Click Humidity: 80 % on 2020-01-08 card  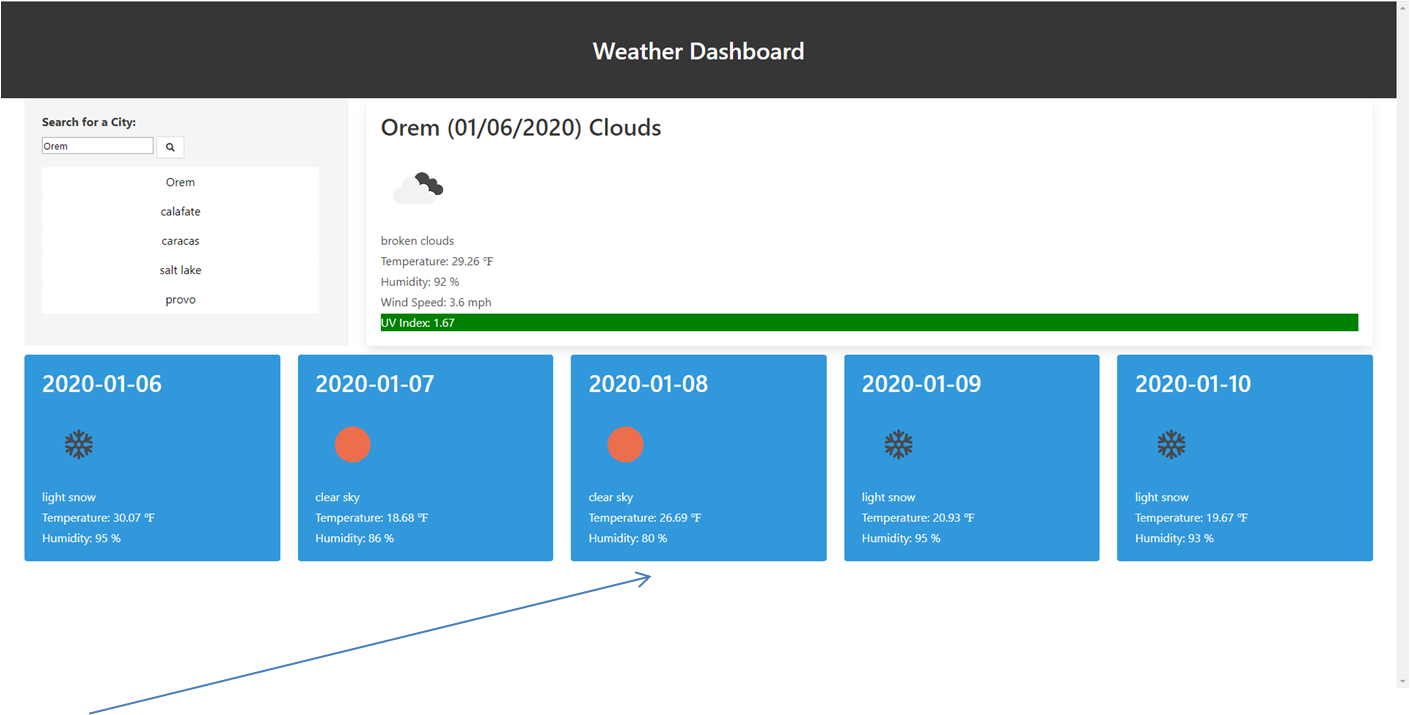coord(628,538)
